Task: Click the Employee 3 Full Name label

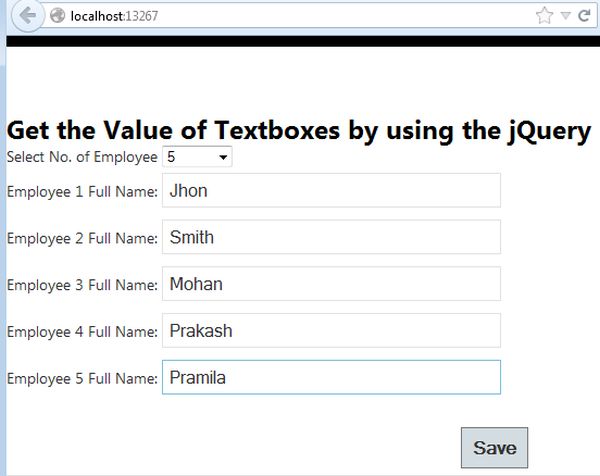Action: [82, 285]
